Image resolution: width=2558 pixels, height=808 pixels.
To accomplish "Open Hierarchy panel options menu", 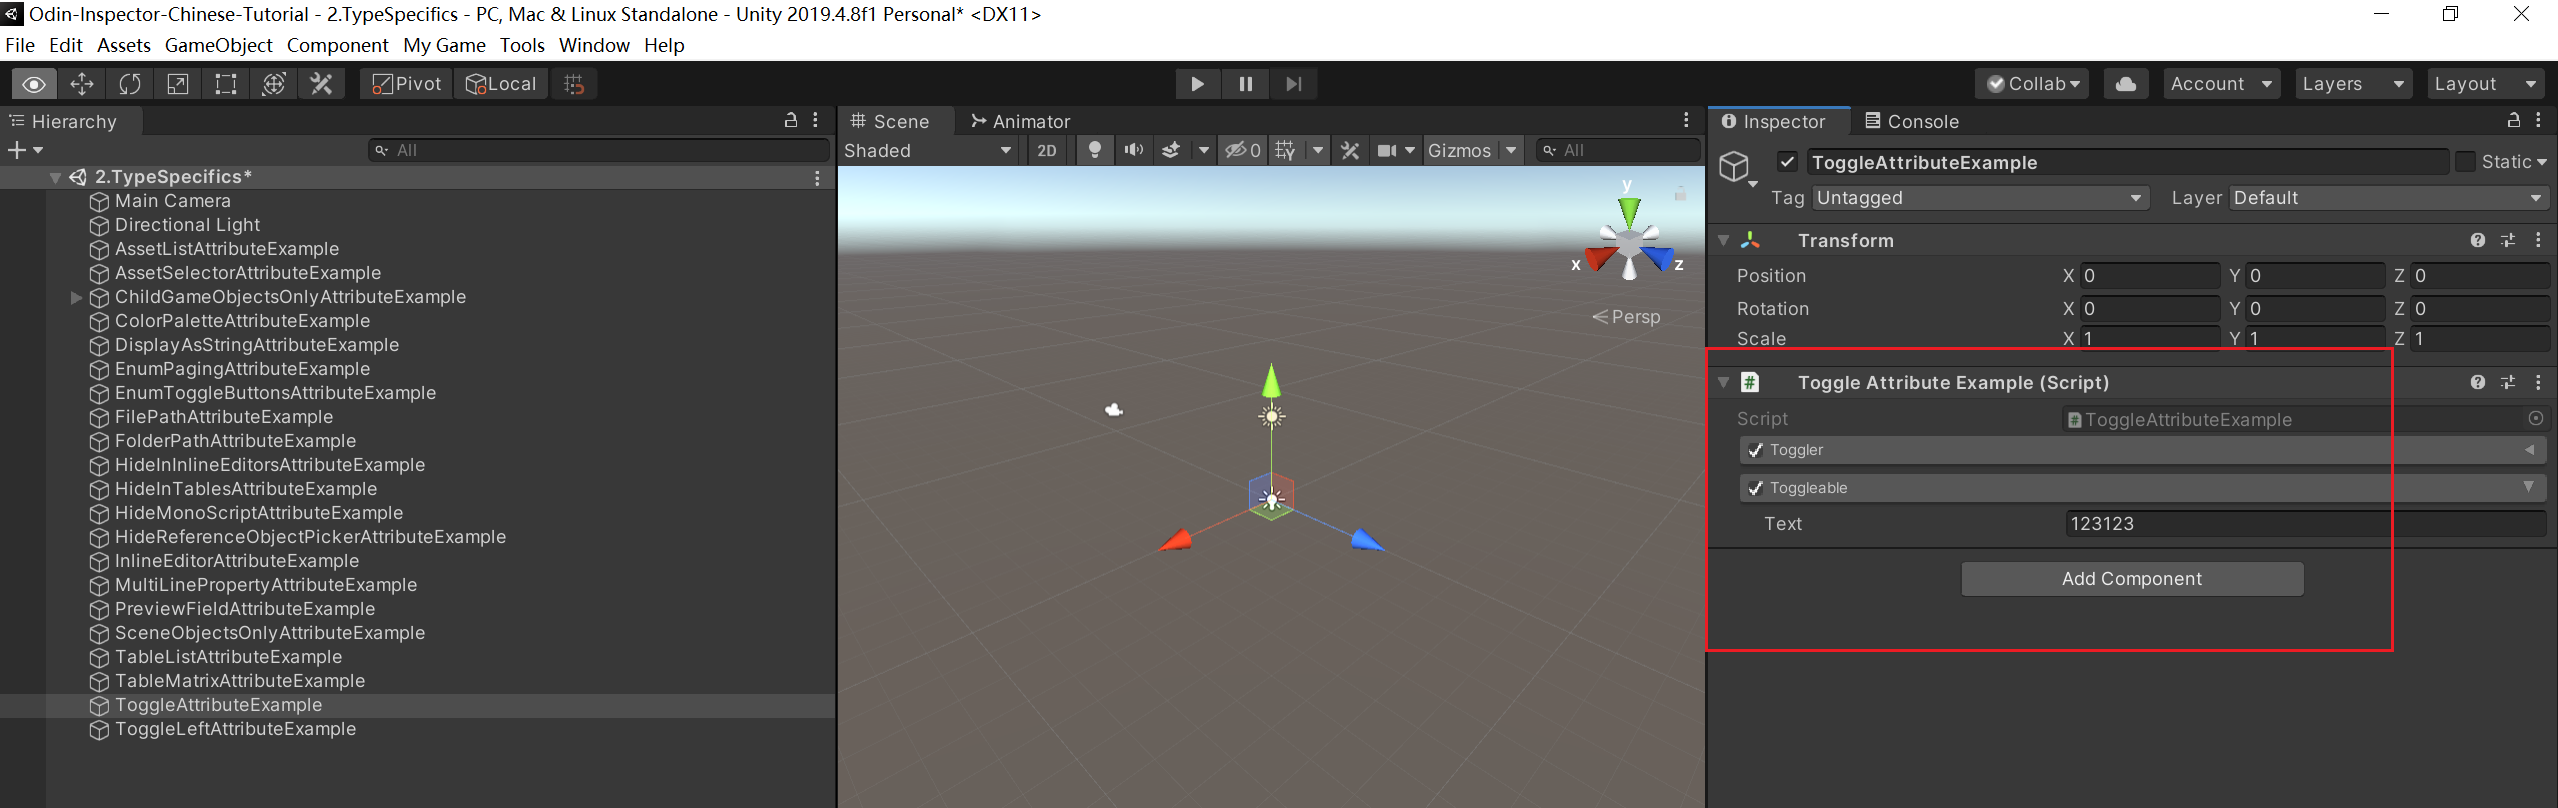I will pyautogui.click(x=816, y=120).
